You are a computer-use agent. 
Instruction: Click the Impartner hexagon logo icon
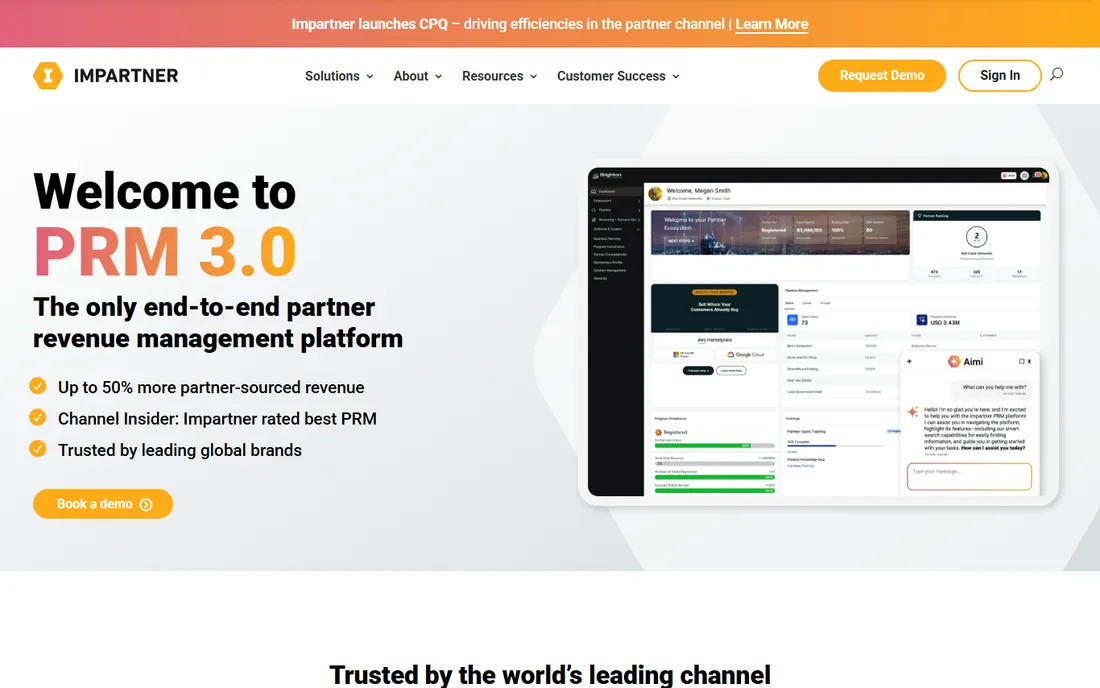tap(48, 76)
